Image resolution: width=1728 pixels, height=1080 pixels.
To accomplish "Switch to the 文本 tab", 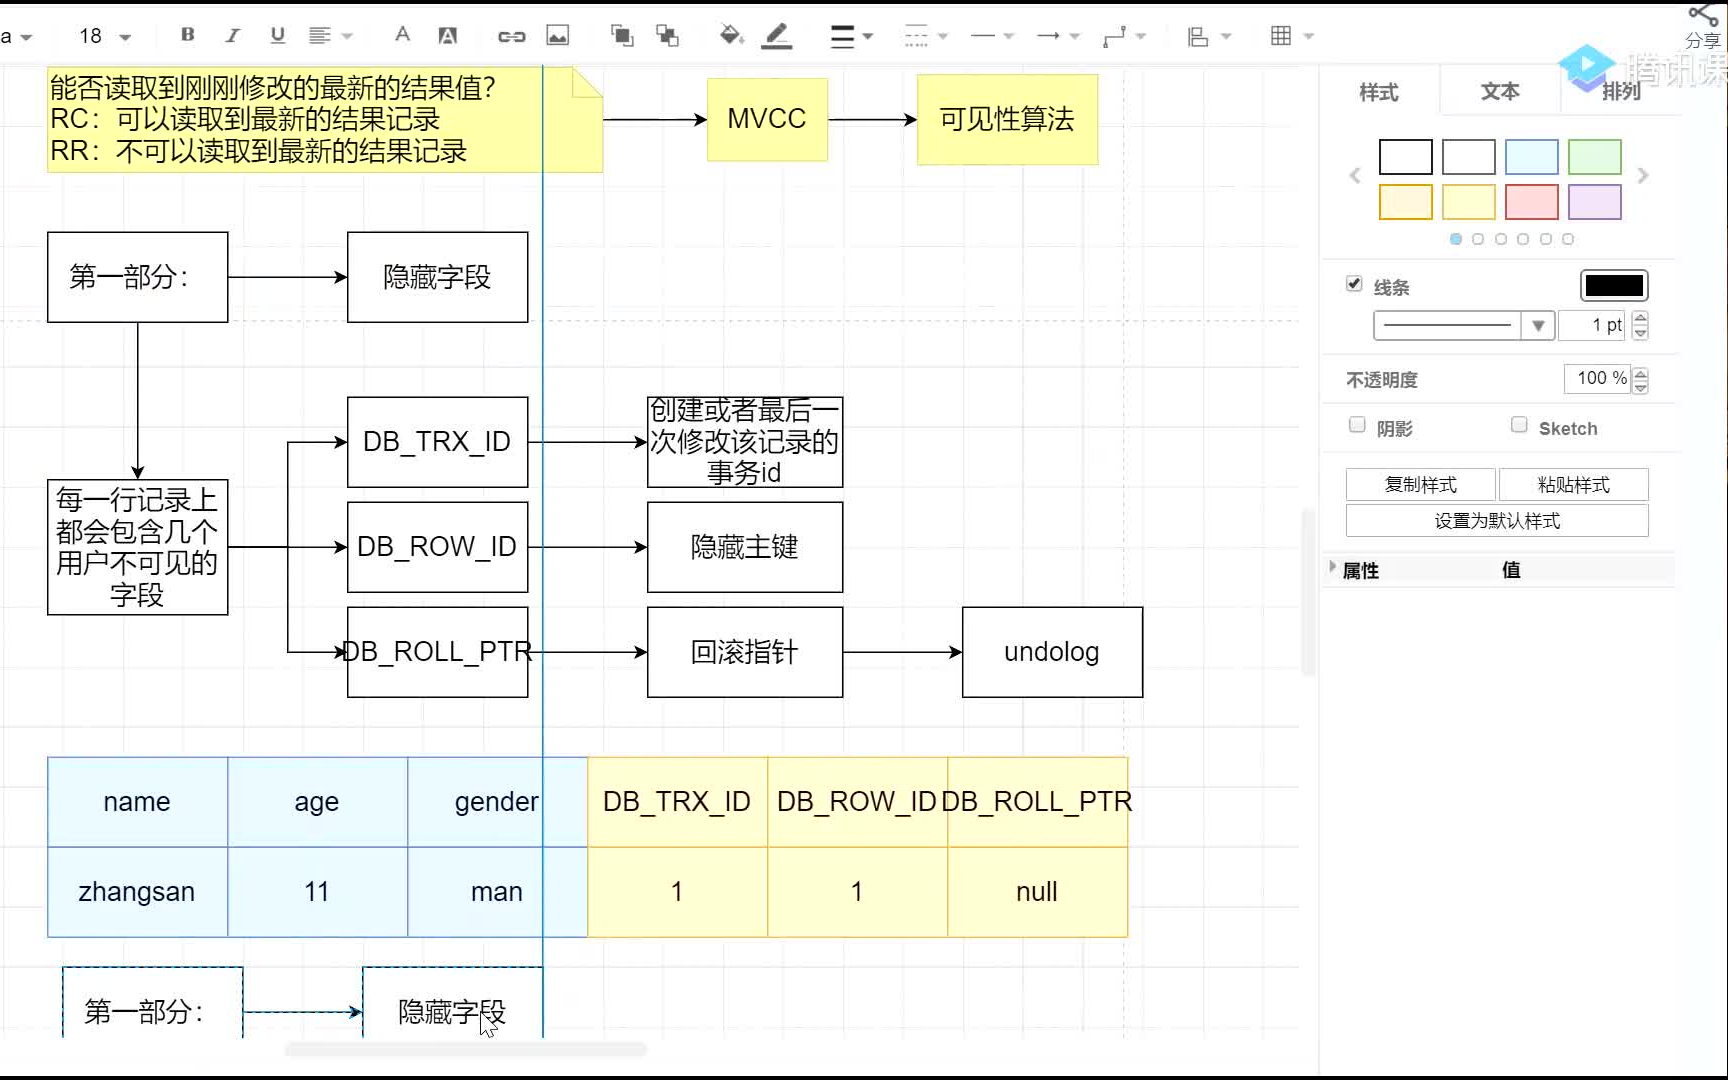I will pos(1499,90).
